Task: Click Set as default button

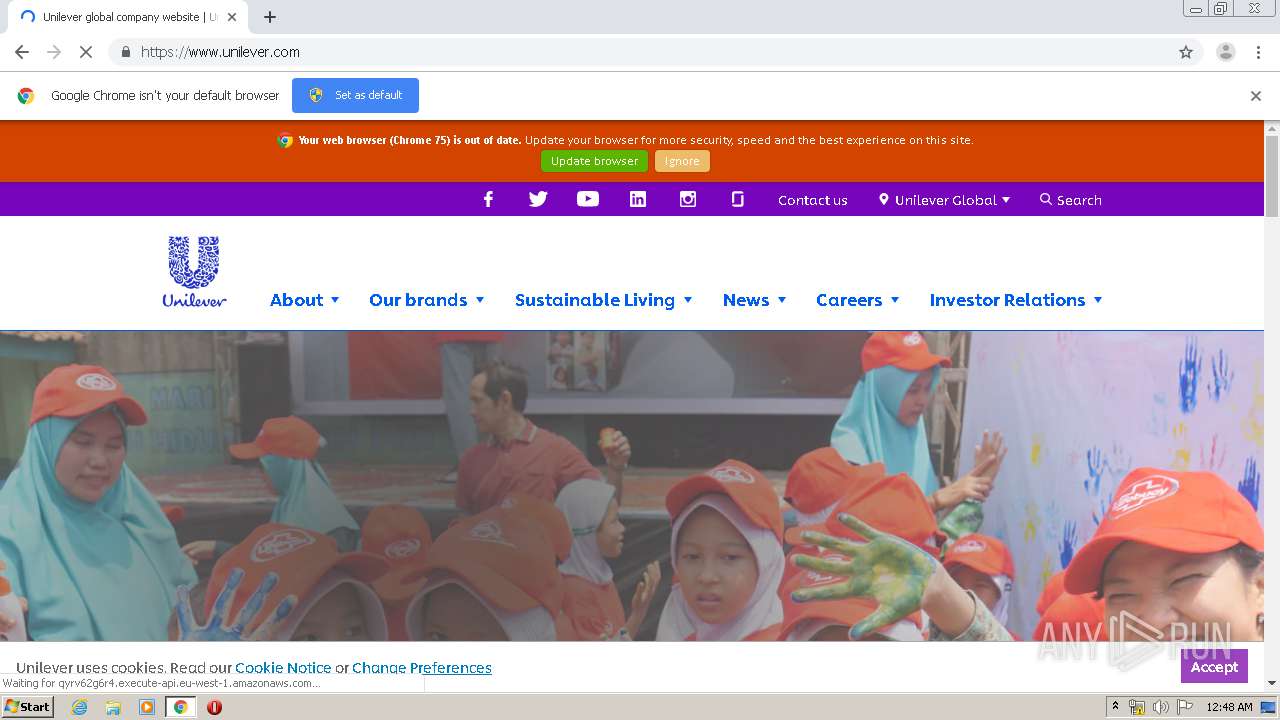Action: (x=355, y=95)
